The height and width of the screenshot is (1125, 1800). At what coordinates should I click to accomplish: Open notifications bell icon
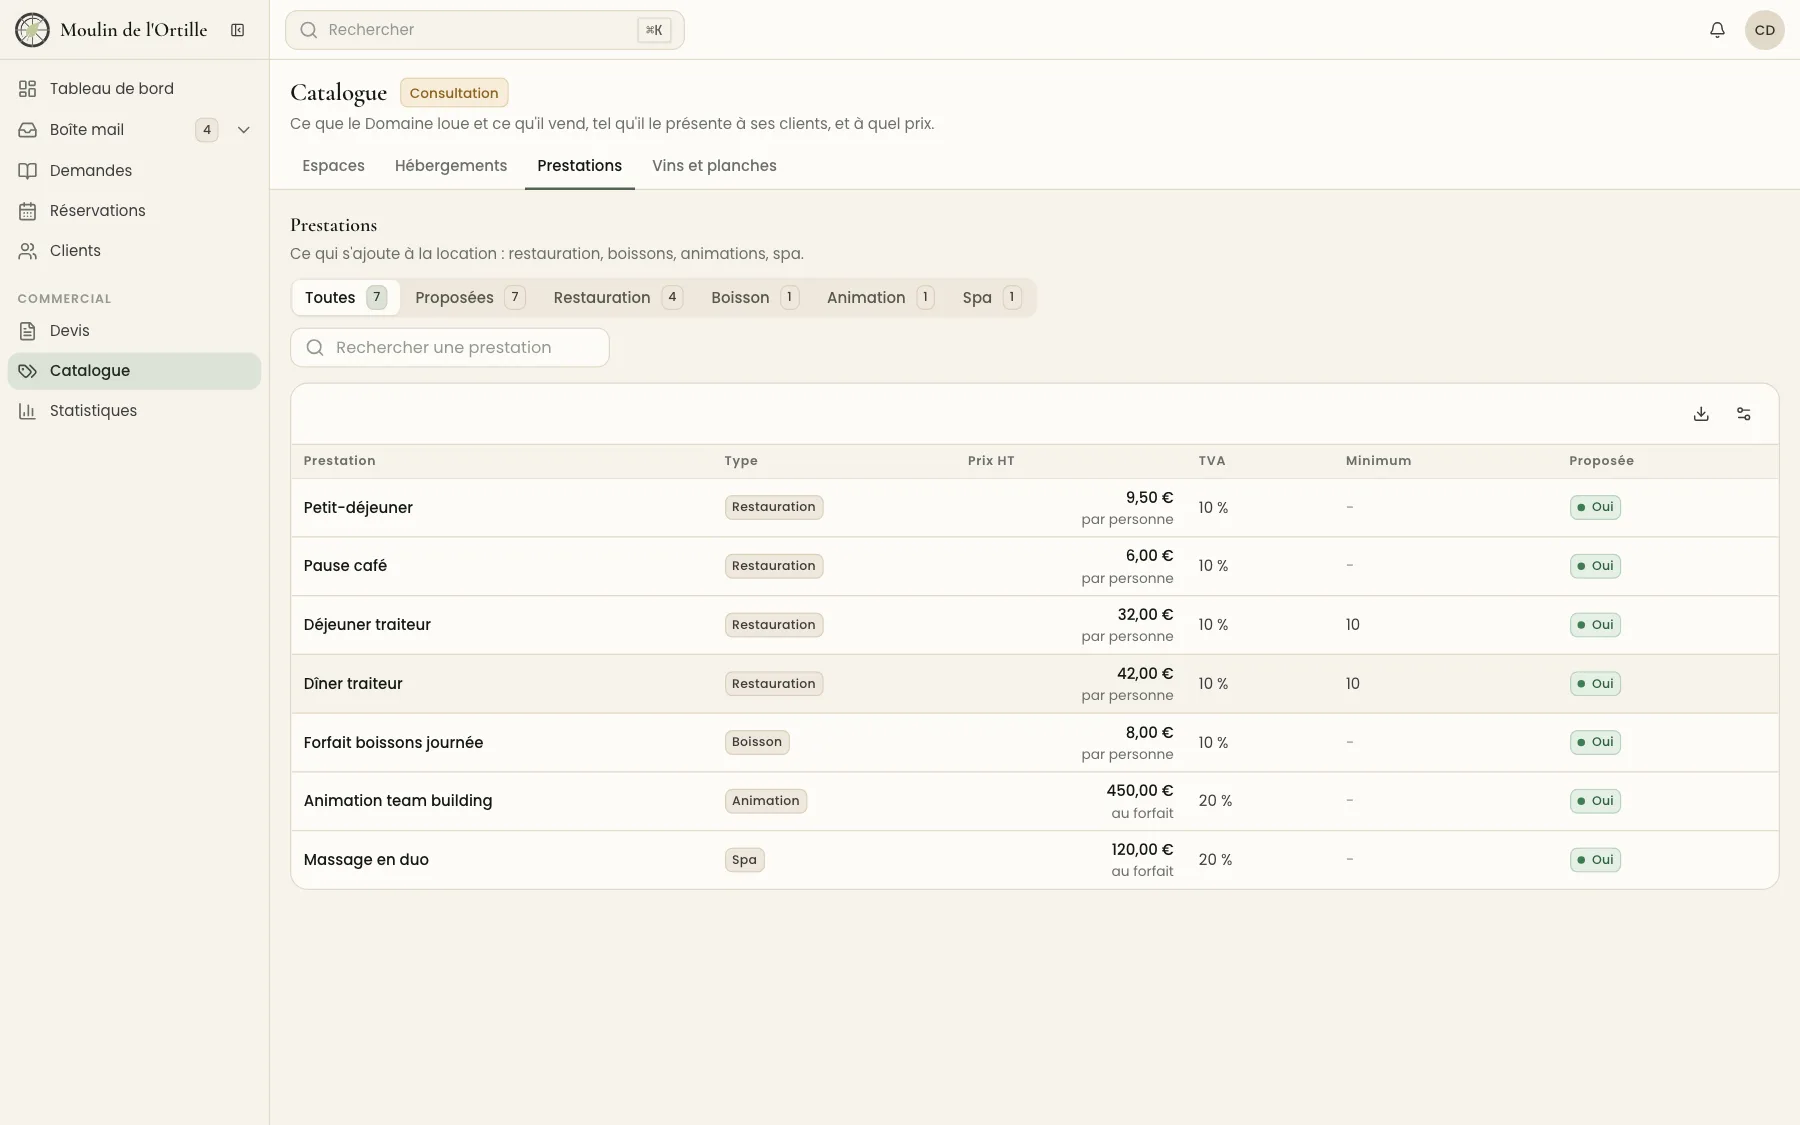click(x=1717, y=30)
